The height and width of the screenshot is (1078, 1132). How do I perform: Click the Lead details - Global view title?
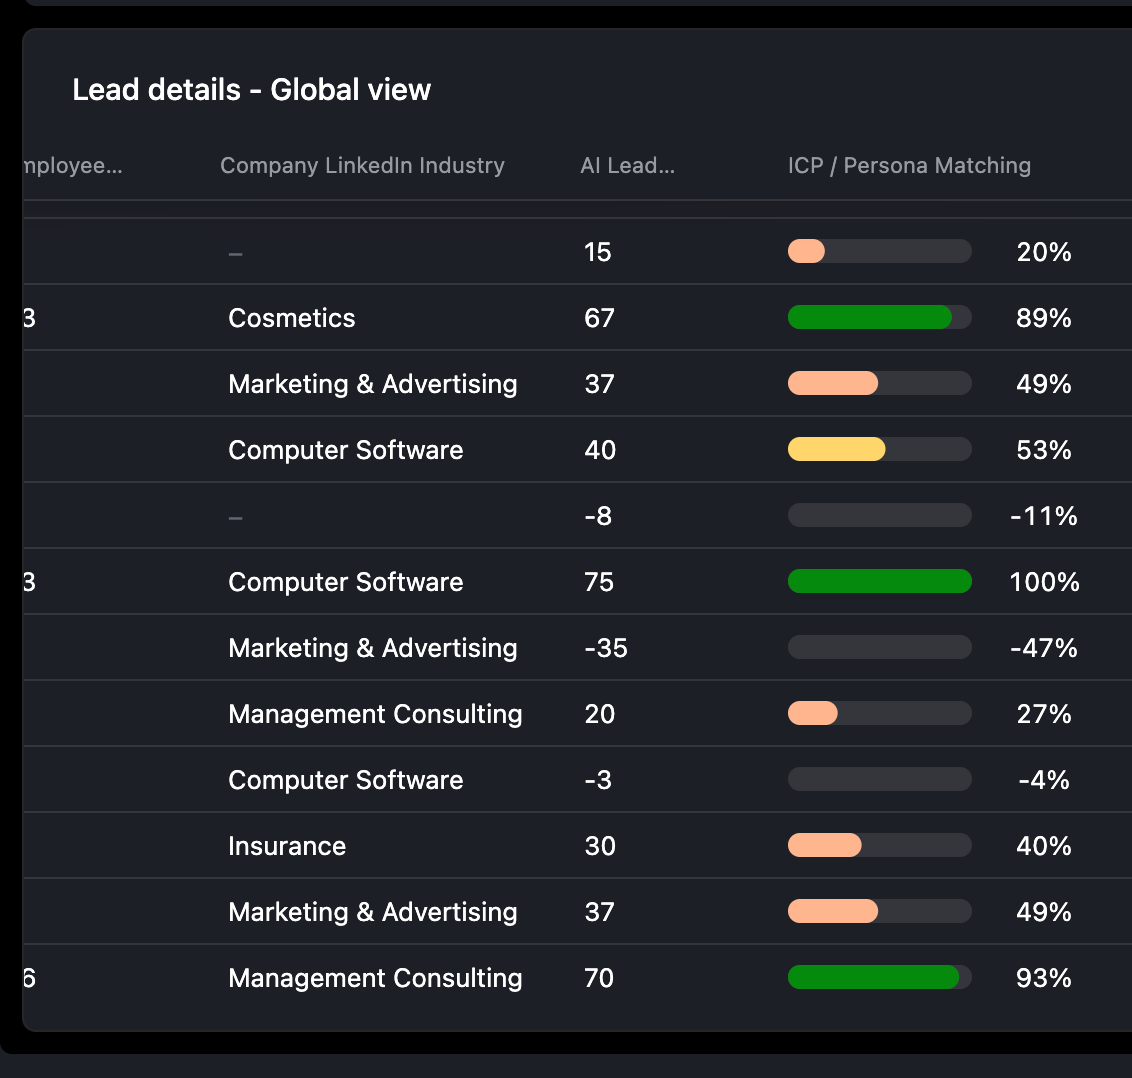coord(251,90)
